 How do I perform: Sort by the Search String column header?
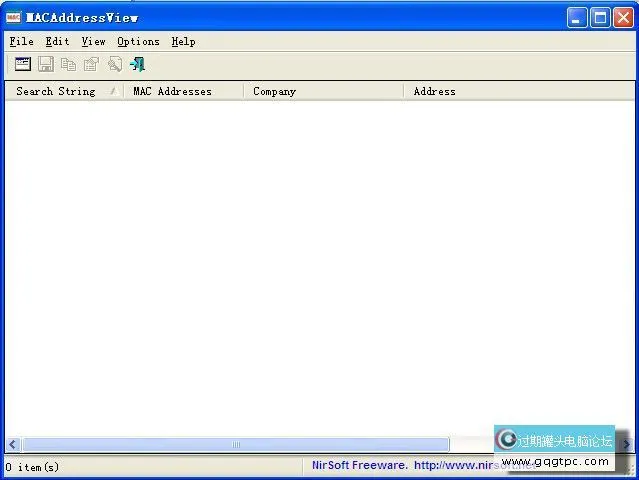(64, 91)
